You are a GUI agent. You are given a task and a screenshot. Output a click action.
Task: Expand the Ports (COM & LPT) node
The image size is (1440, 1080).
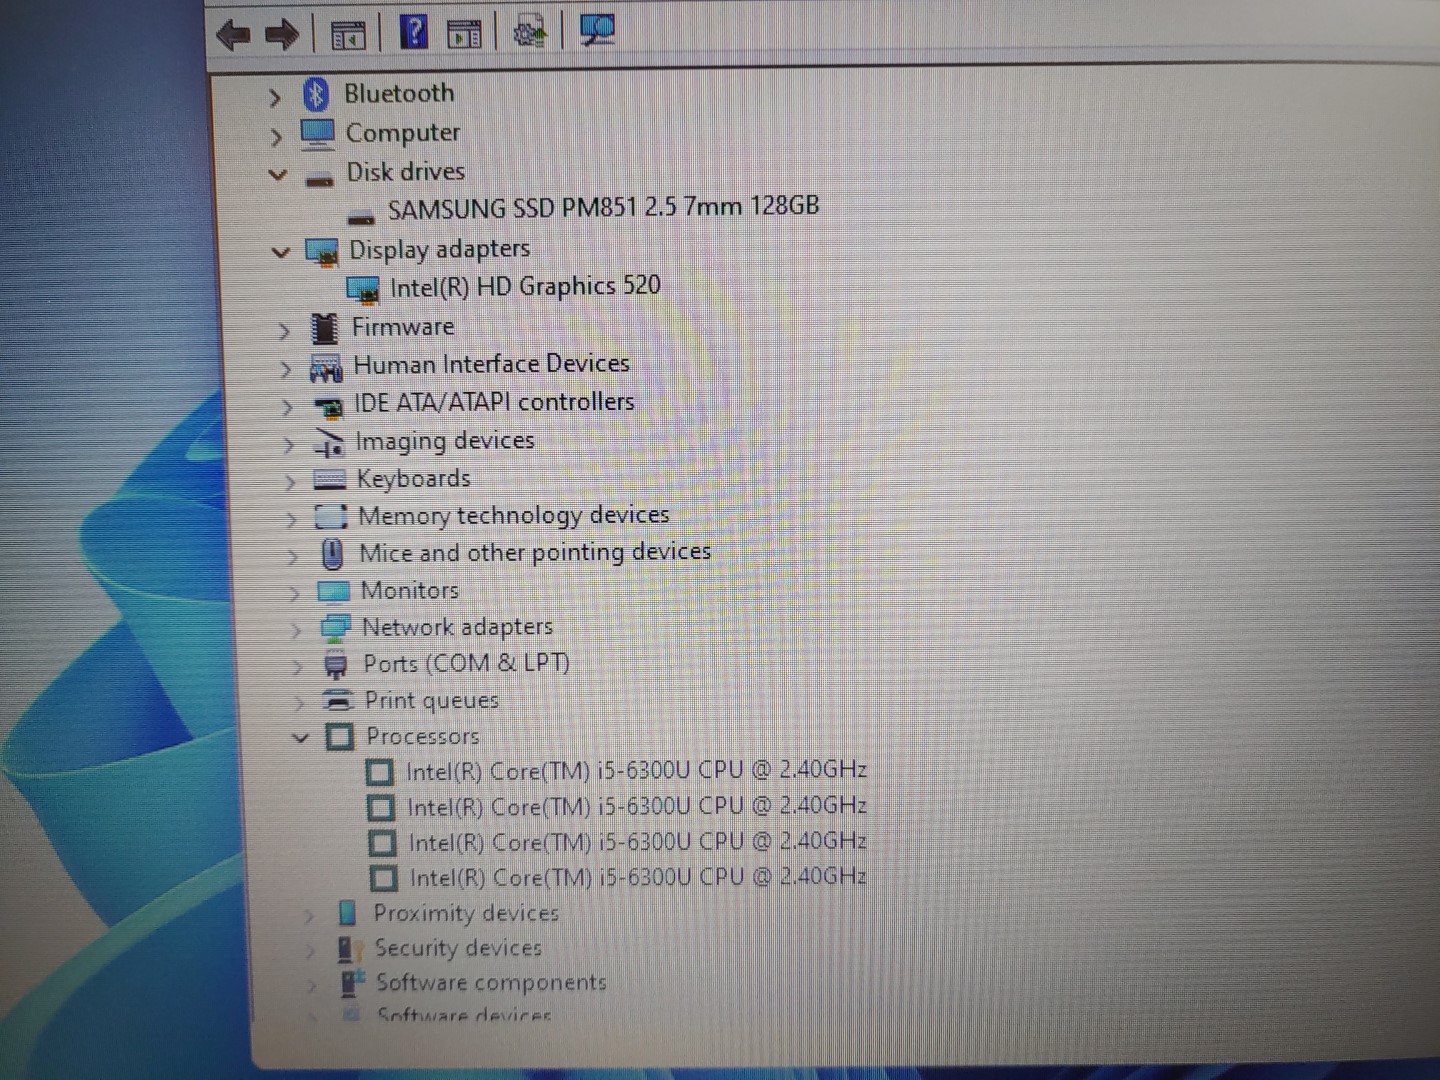point(297,666)
